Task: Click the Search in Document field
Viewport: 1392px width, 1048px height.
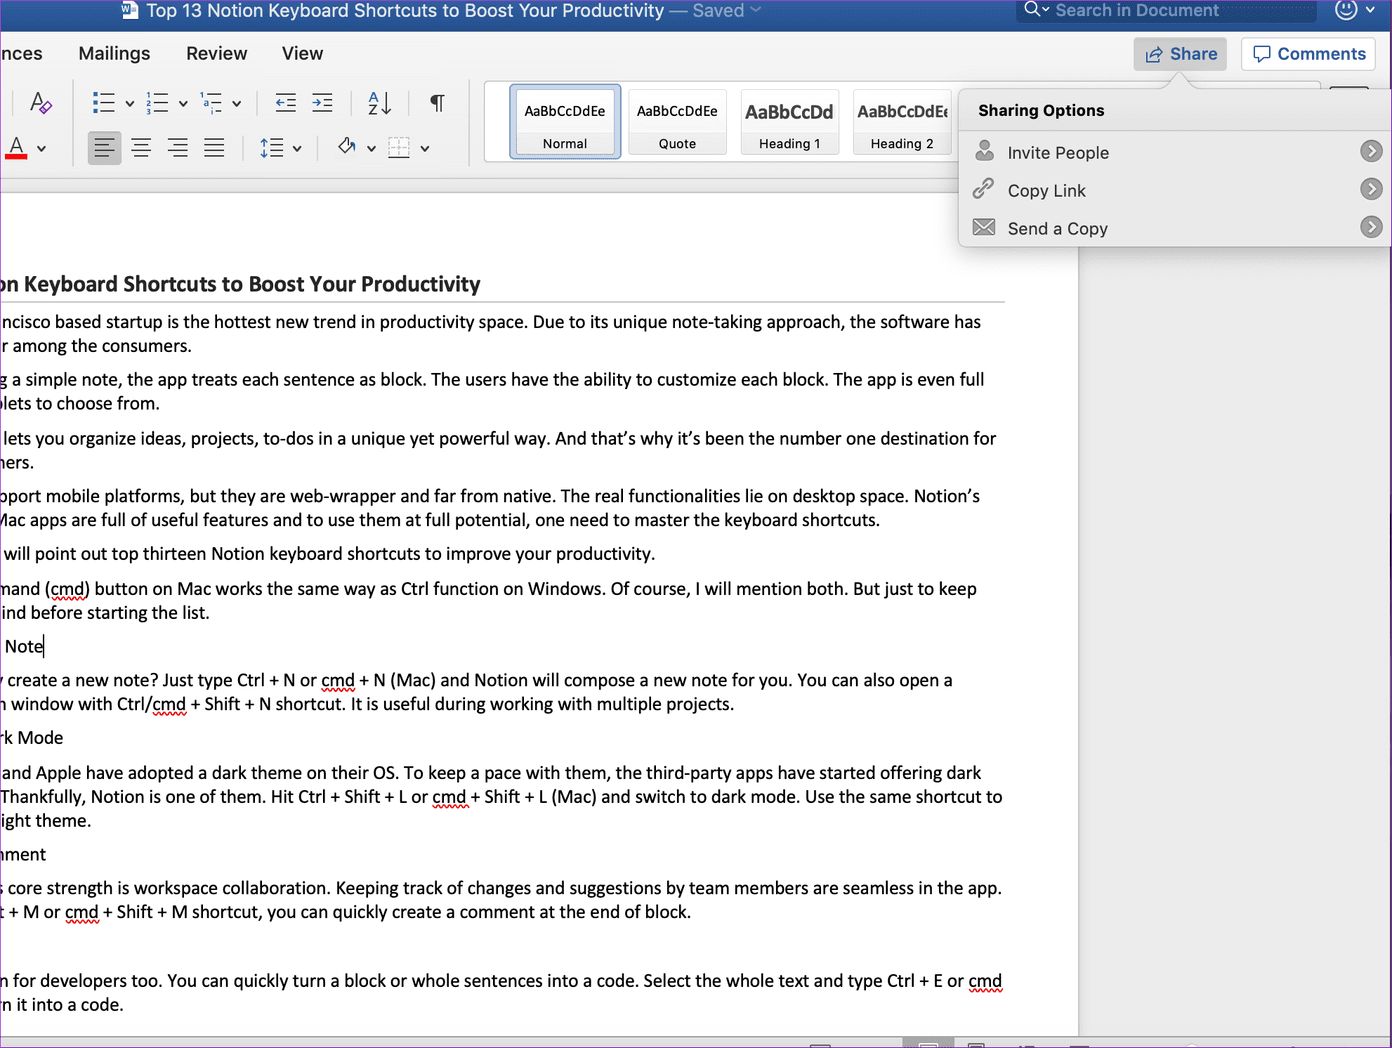Action: pyautogui.click(x=1166, y=10)
